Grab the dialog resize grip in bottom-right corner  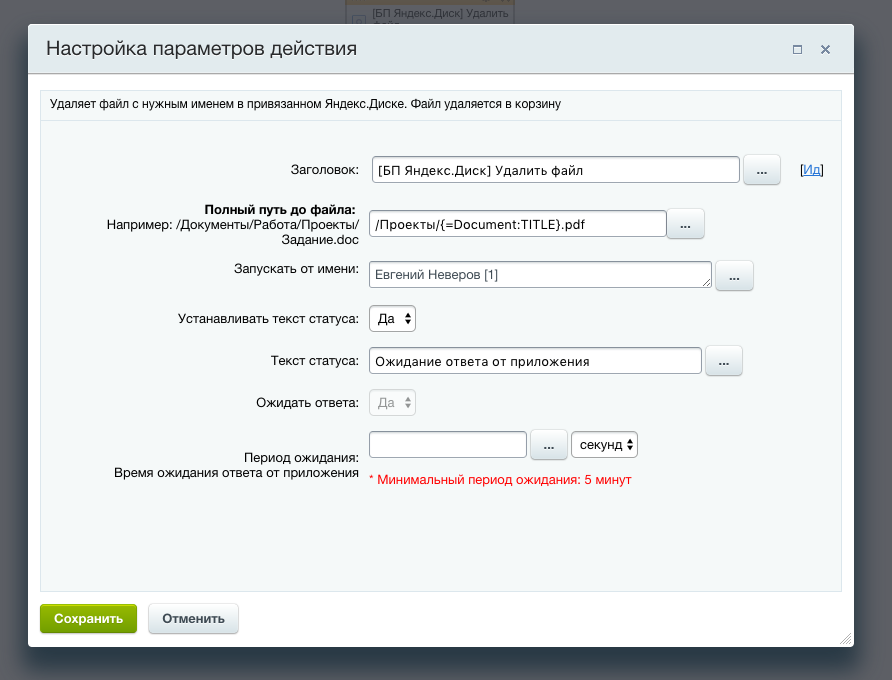[845, 638]
